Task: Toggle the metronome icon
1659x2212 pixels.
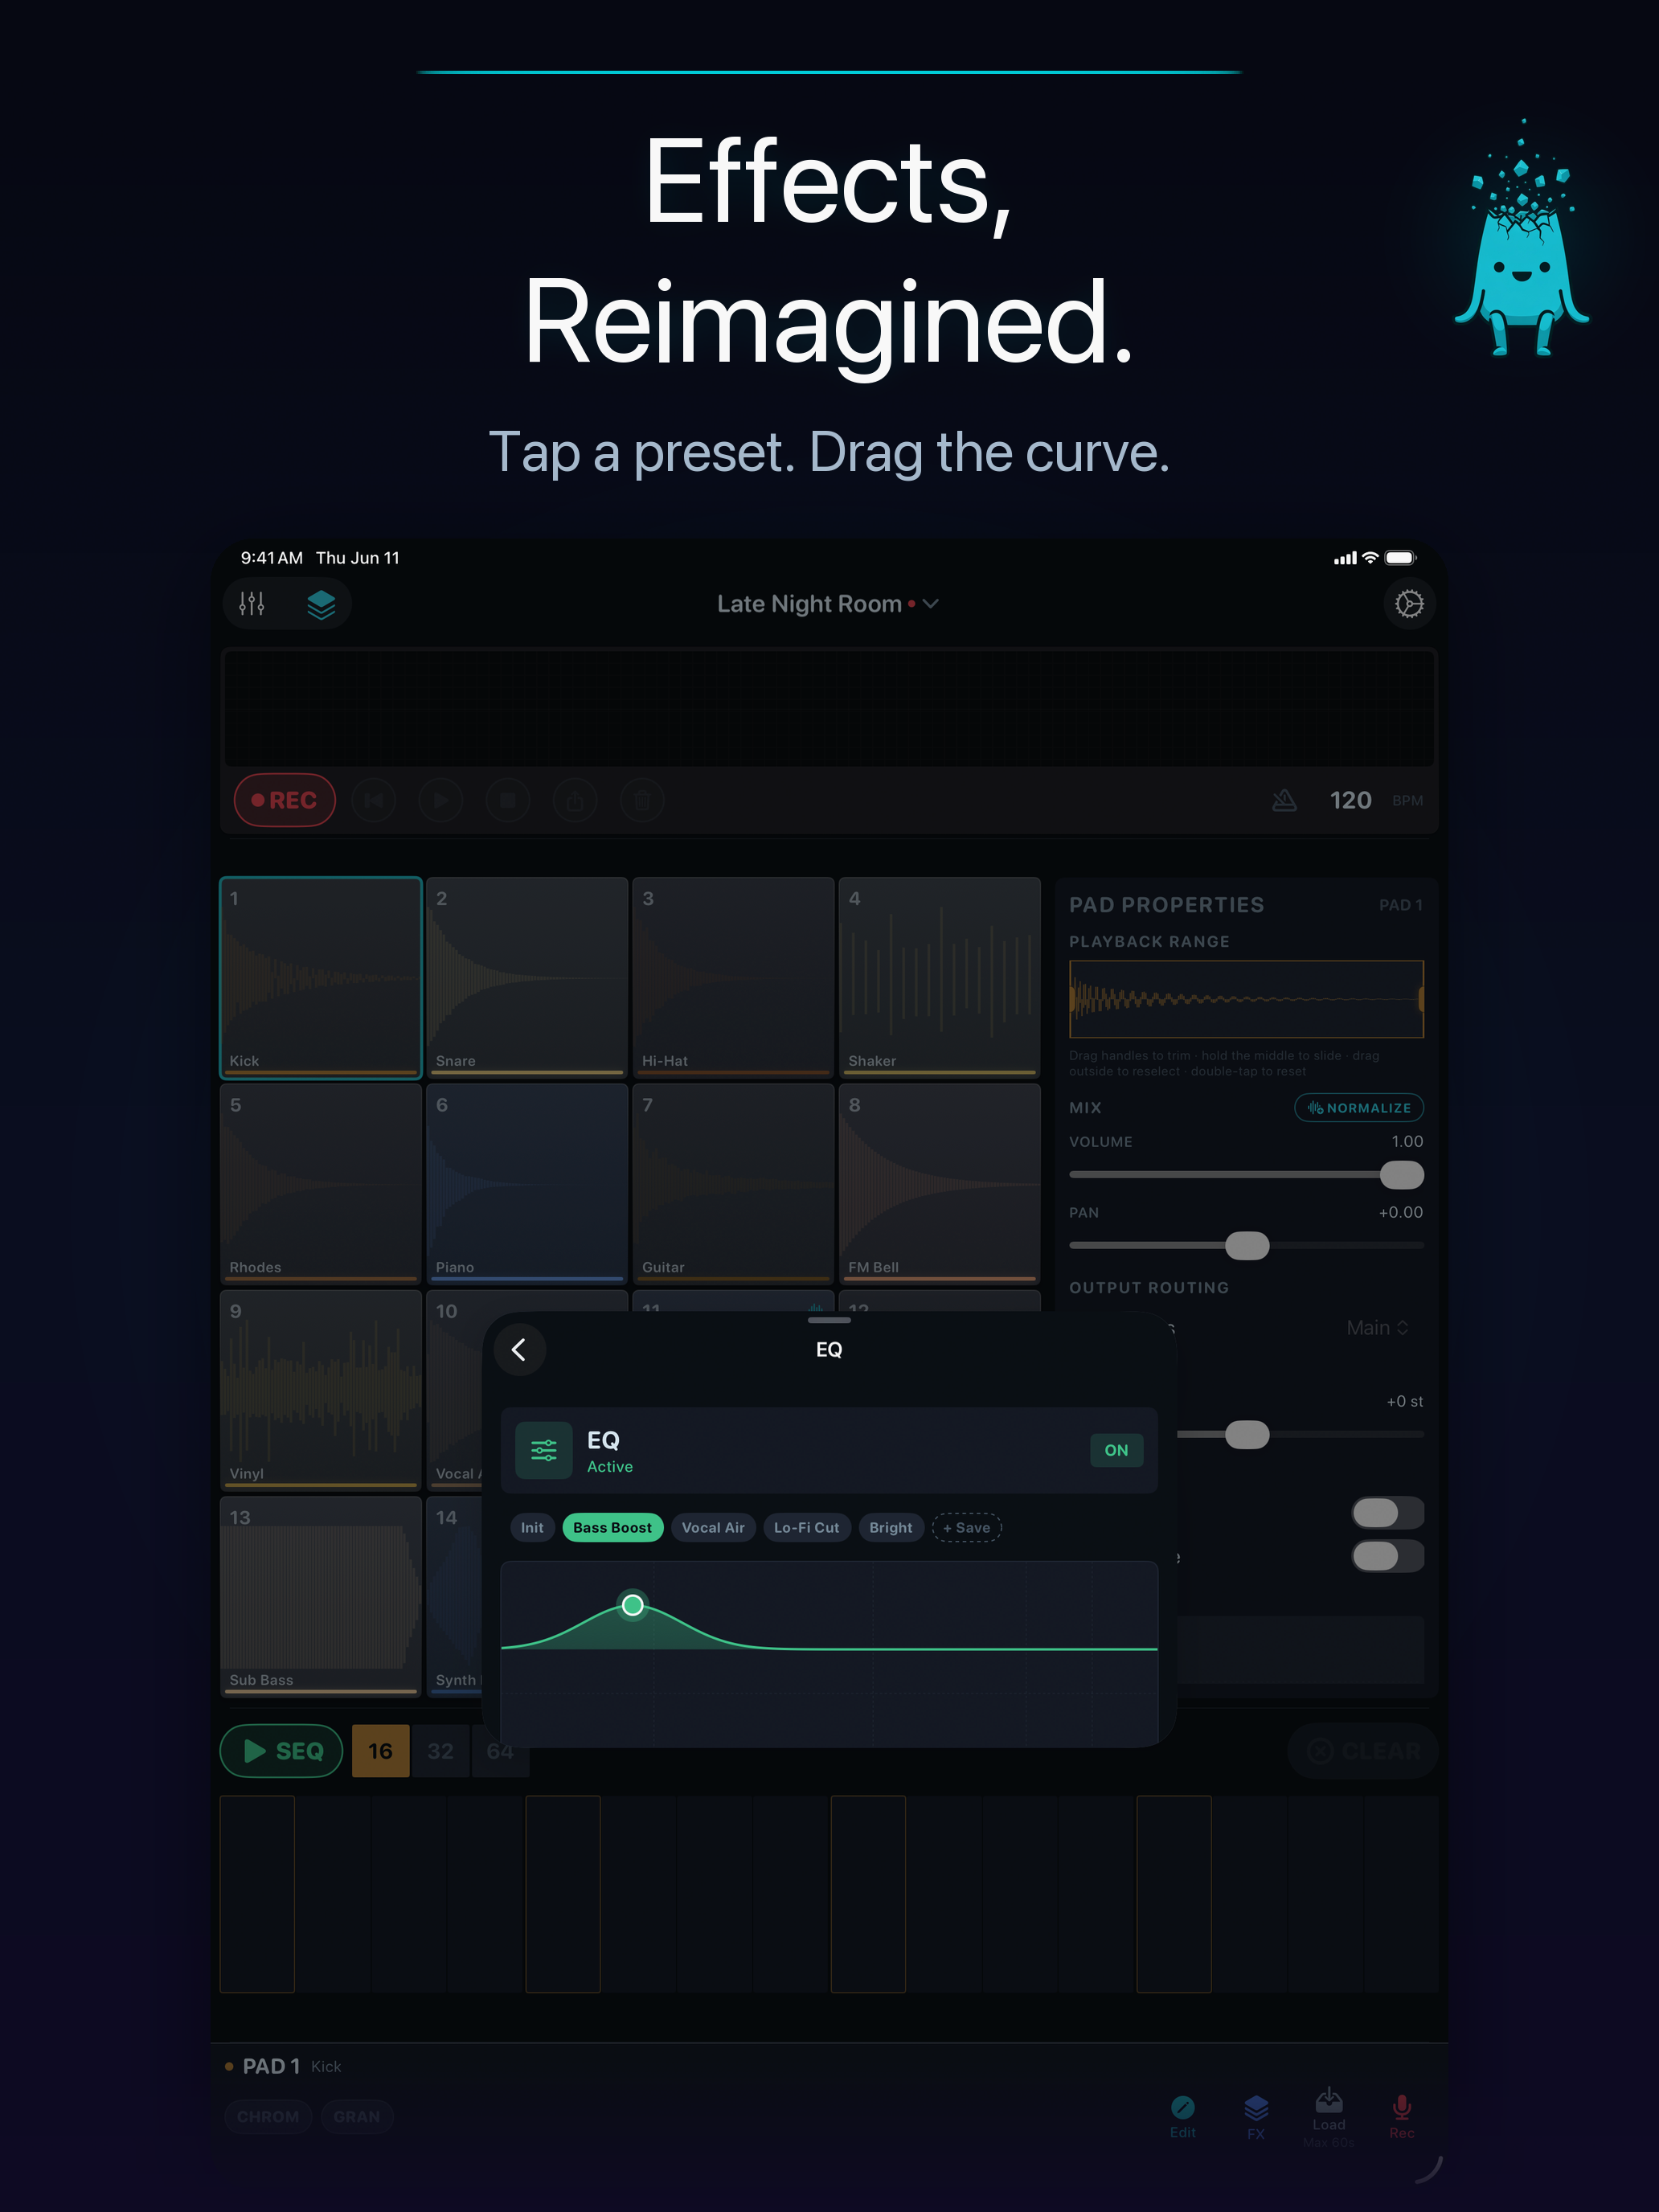Action: 1284,800
